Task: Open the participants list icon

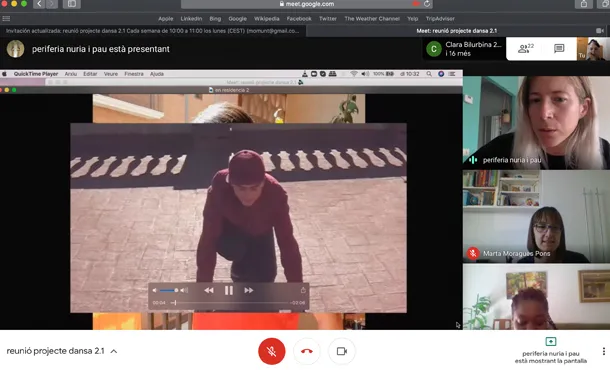Action: [x=526, y=49]
